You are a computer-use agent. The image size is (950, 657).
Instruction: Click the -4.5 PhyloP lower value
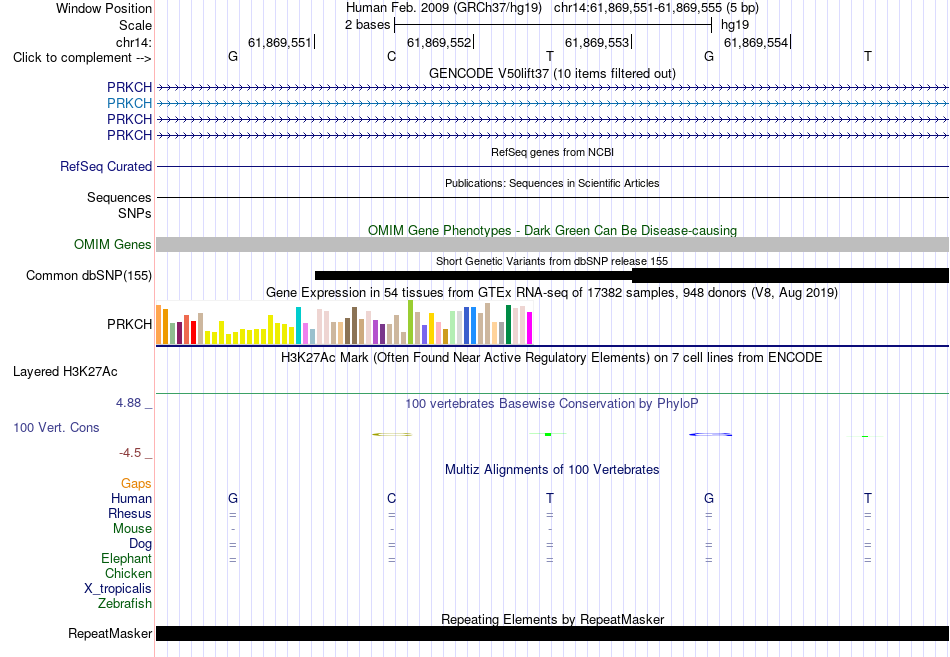(x=130, y=453)
